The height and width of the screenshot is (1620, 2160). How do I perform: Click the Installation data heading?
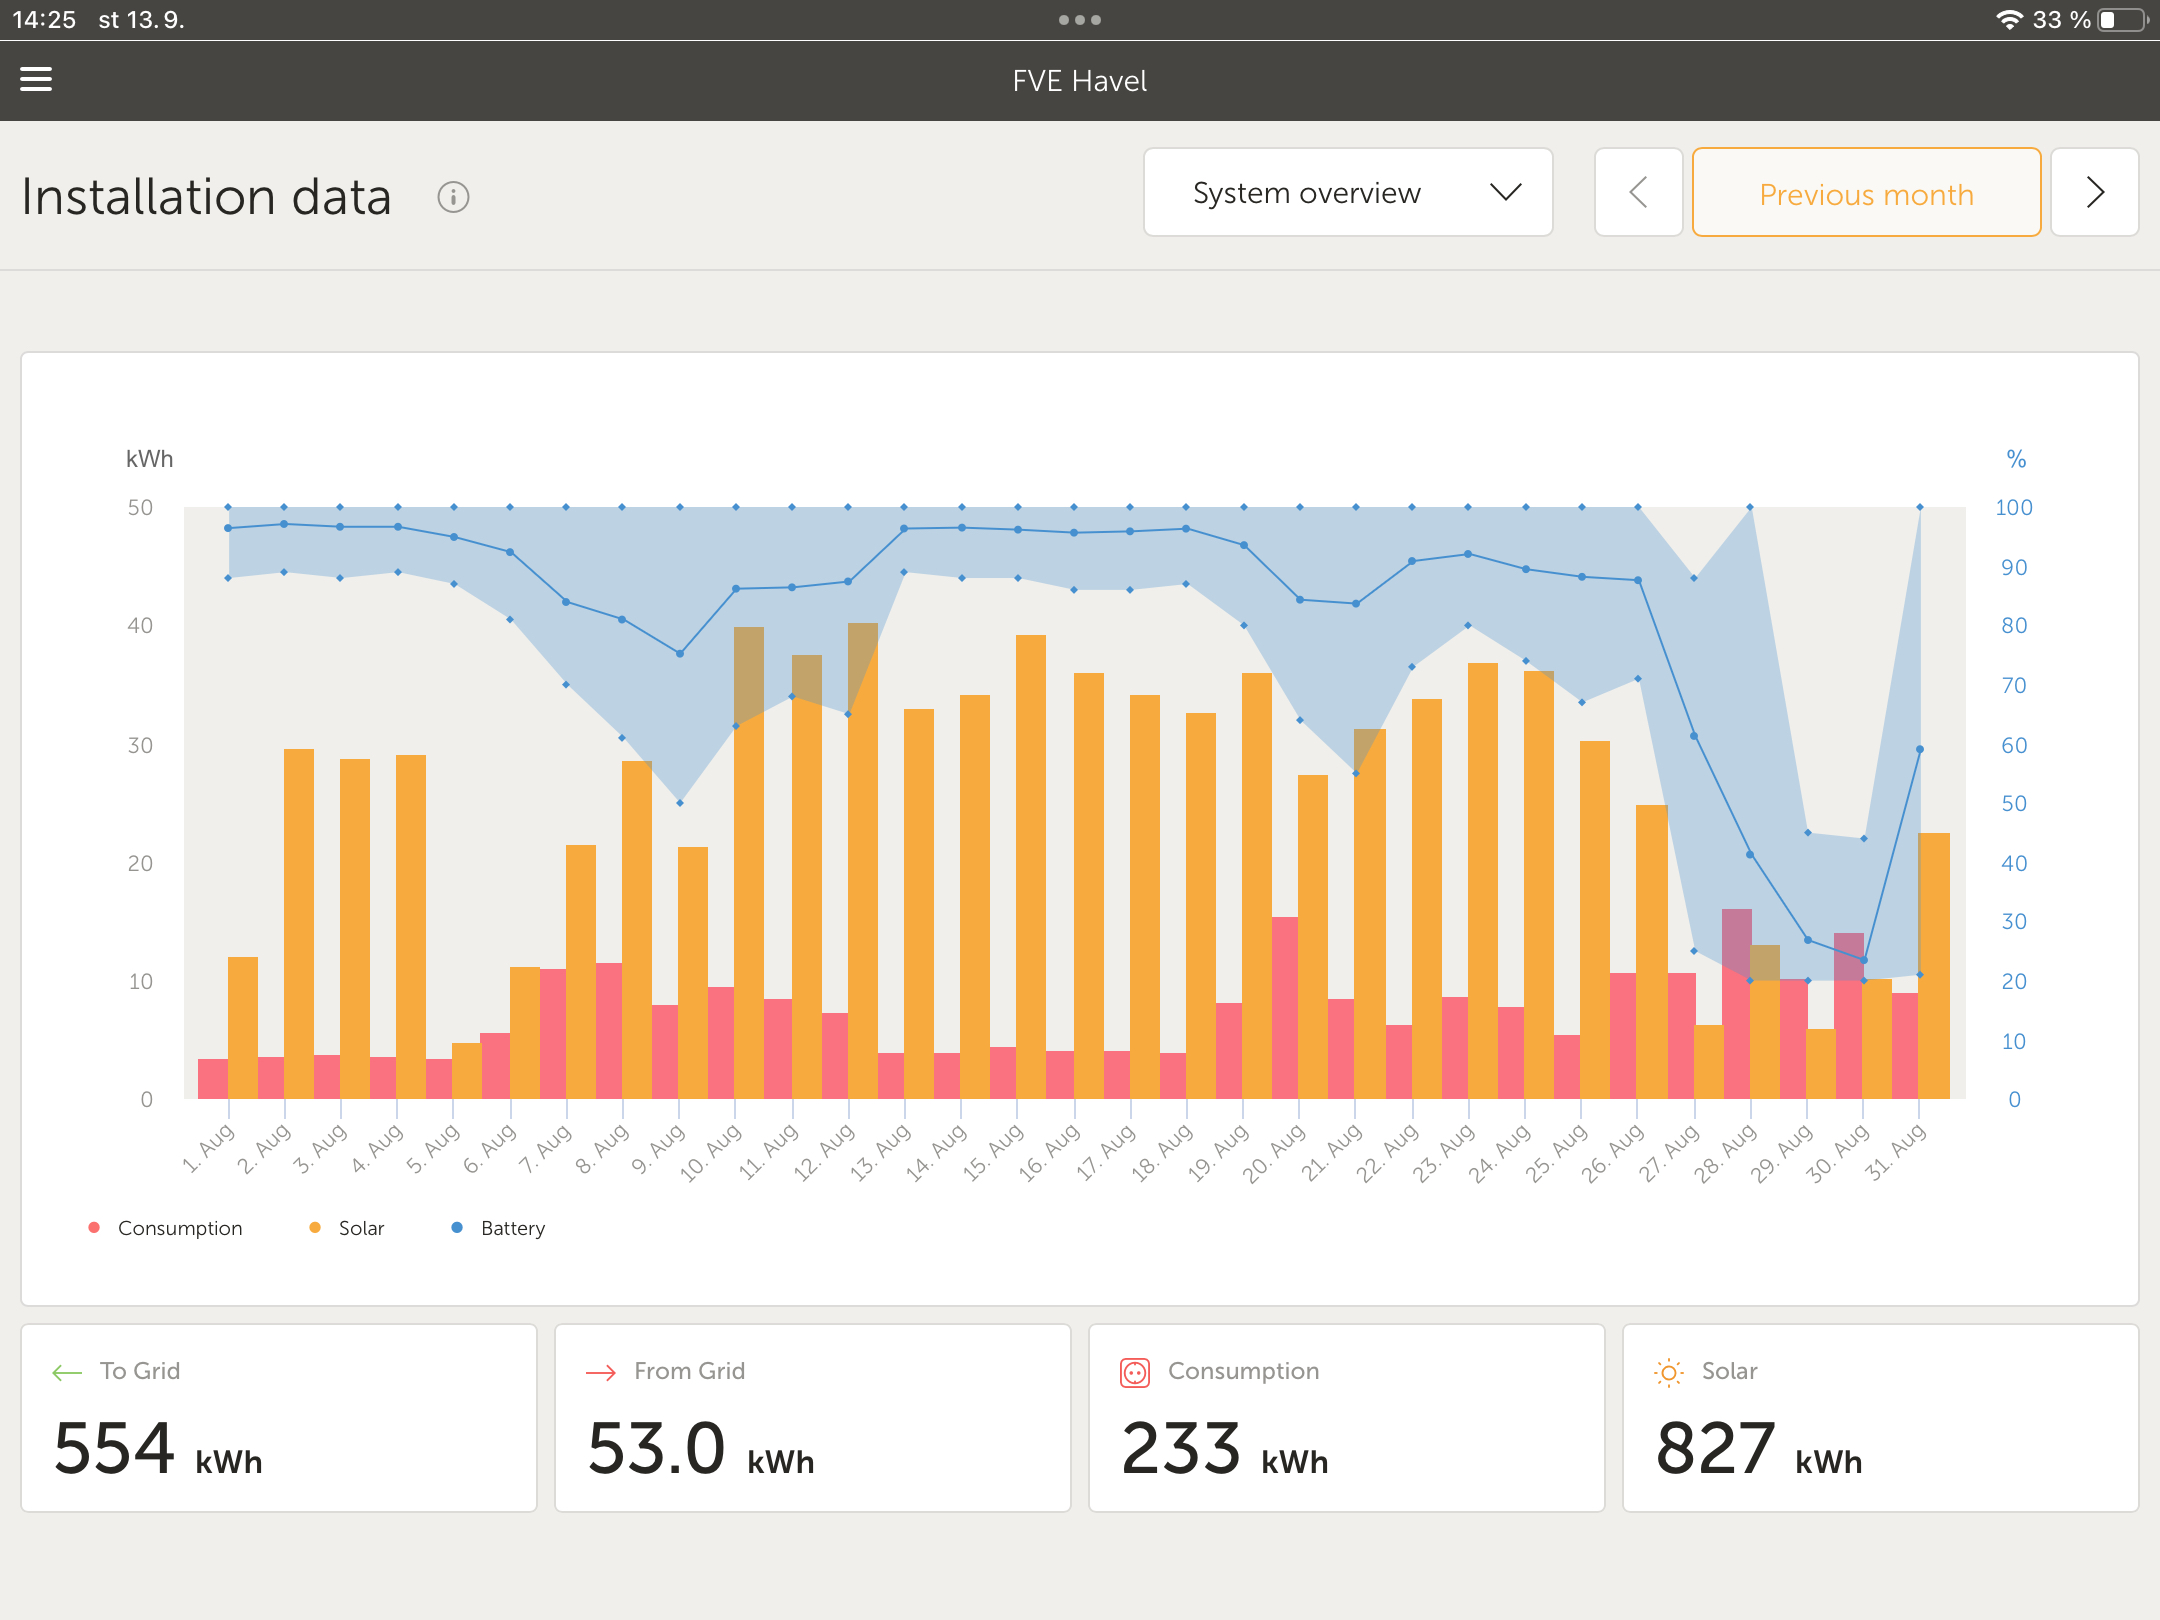click(x=207, y=197)
